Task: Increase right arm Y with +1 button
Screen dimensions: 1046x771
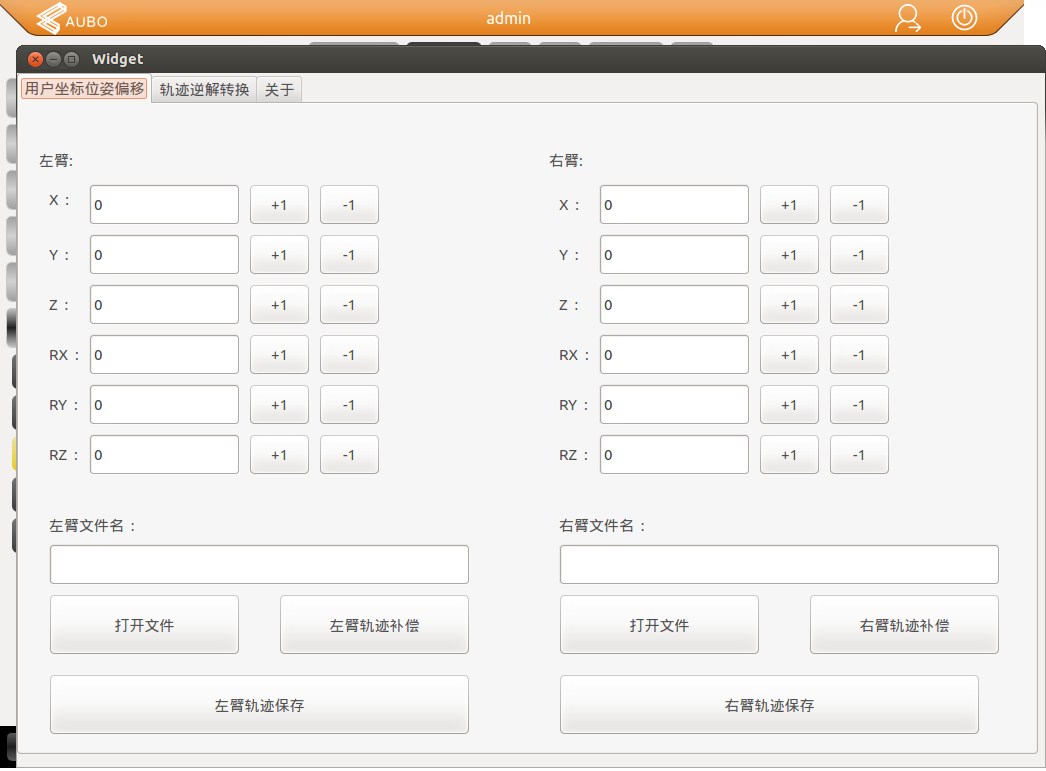Action: [x=789, y=255]
